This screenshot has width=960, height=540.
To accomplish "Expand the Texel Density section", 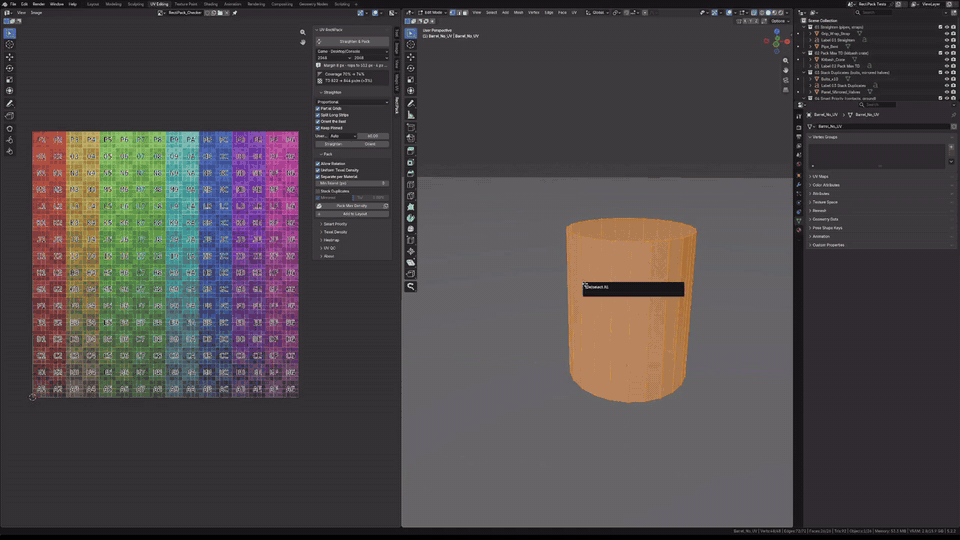I will tap(334, 232).
